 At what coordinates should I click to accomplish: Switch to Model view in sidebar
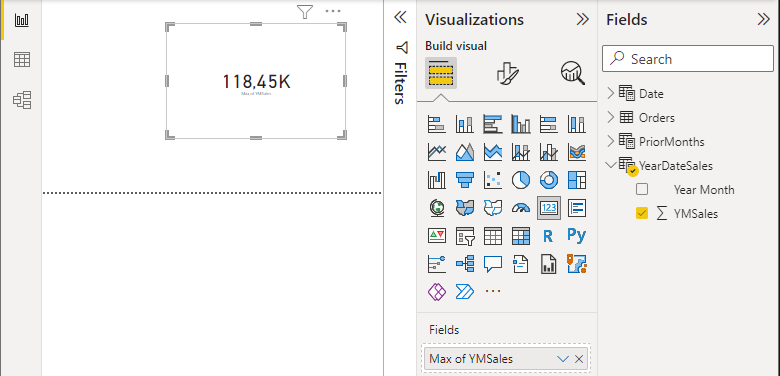22,100
